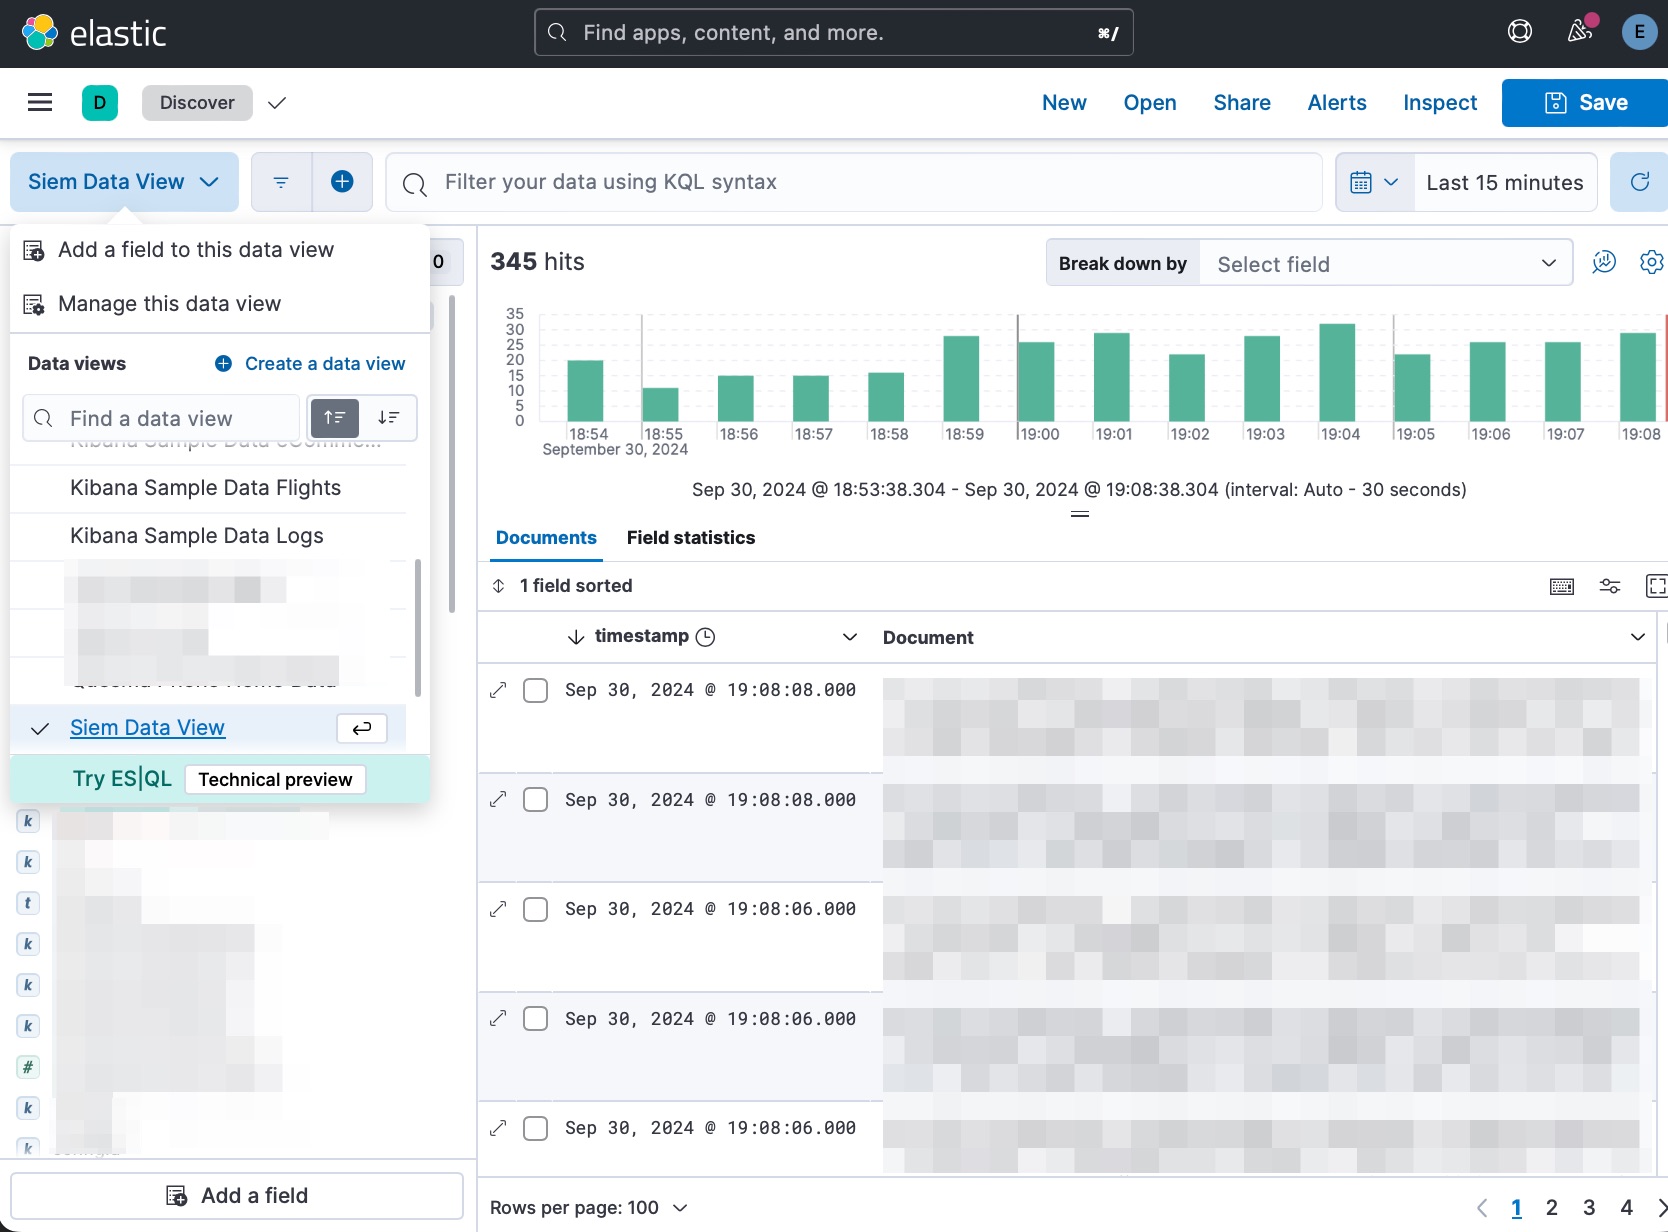Select the first document row checkbox
The height and width of the screenshot is (1232, 1668).
click(x=536, y=690)
